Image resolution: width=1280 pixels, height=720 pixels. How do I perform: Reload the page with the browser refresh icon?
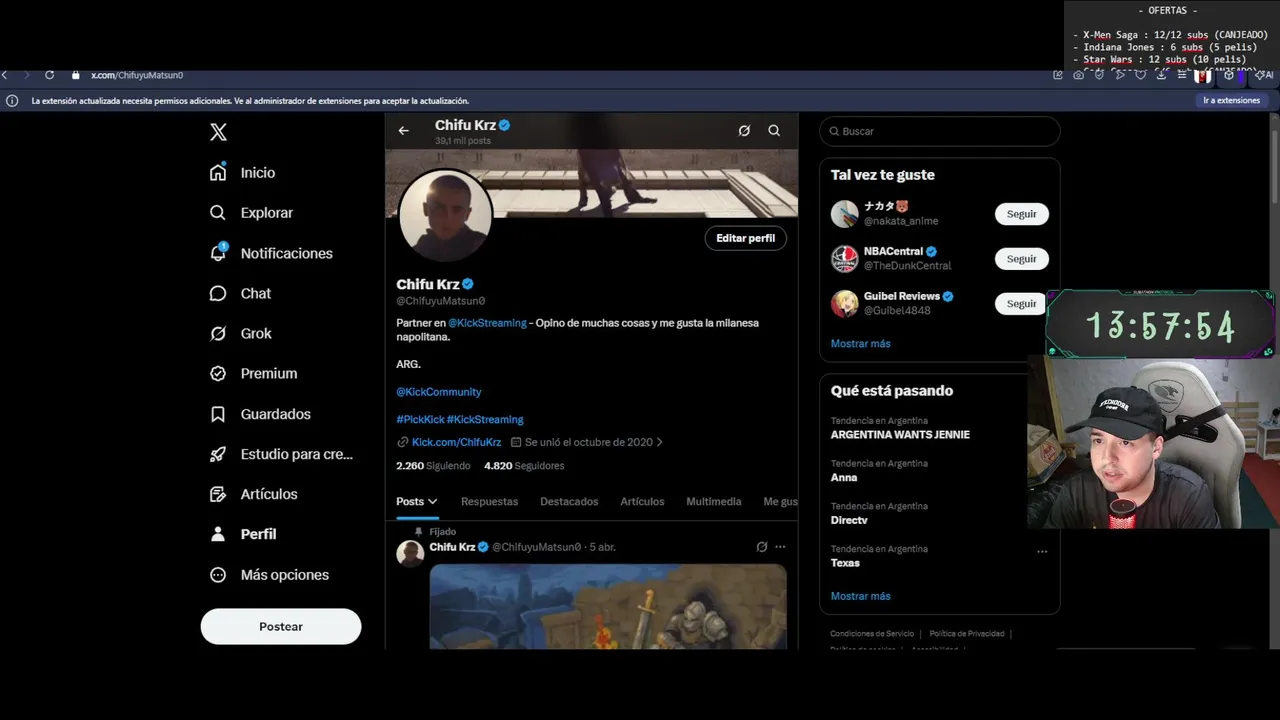tap(49, 75)
